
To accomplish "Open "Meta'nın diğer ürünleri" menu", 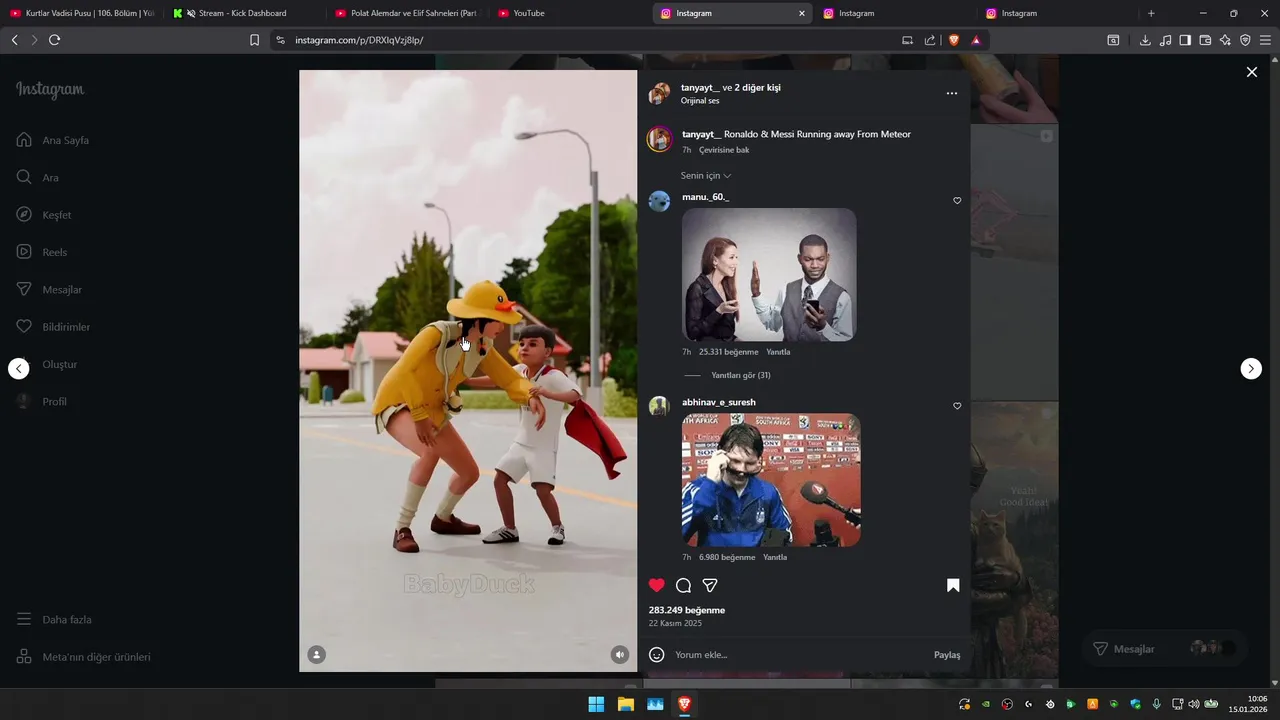I will coord(84,657).
